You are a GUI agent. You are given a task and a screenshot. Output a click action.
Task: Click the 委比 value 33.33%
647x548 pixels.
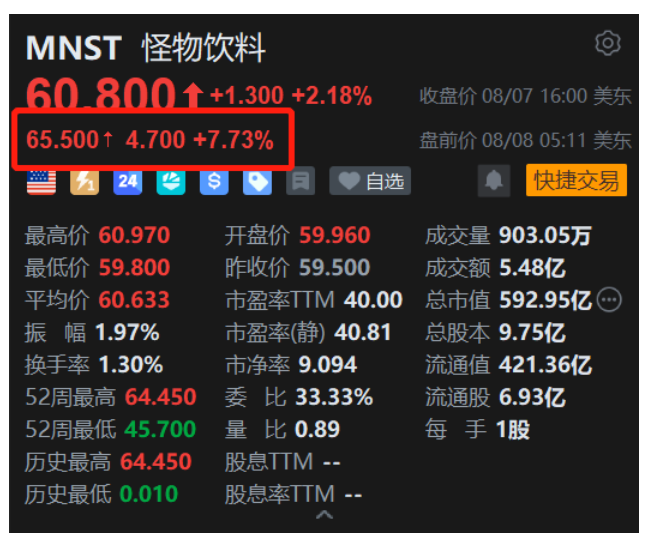pos(334,397)
